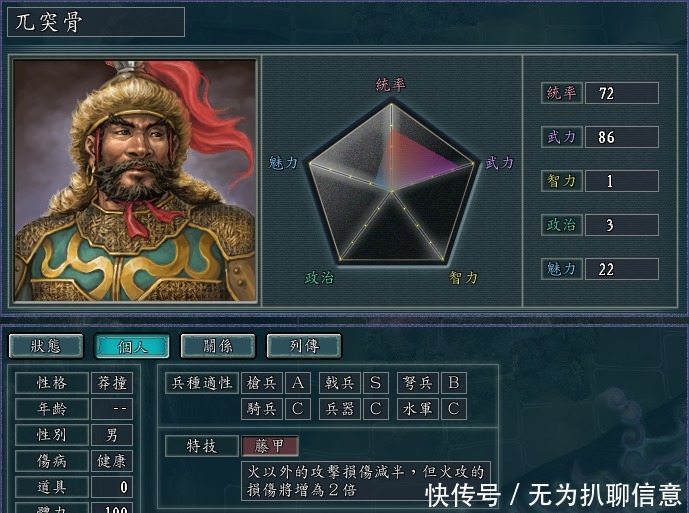Open the 關係 tab
689x513 pixels.
click(218, 346)
